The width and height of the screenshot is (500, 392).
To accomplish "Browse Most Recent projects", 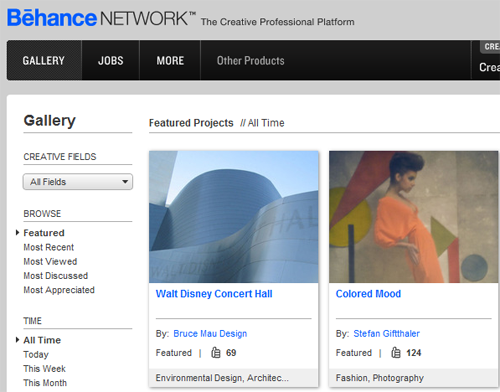I will [x=49, y=247].
